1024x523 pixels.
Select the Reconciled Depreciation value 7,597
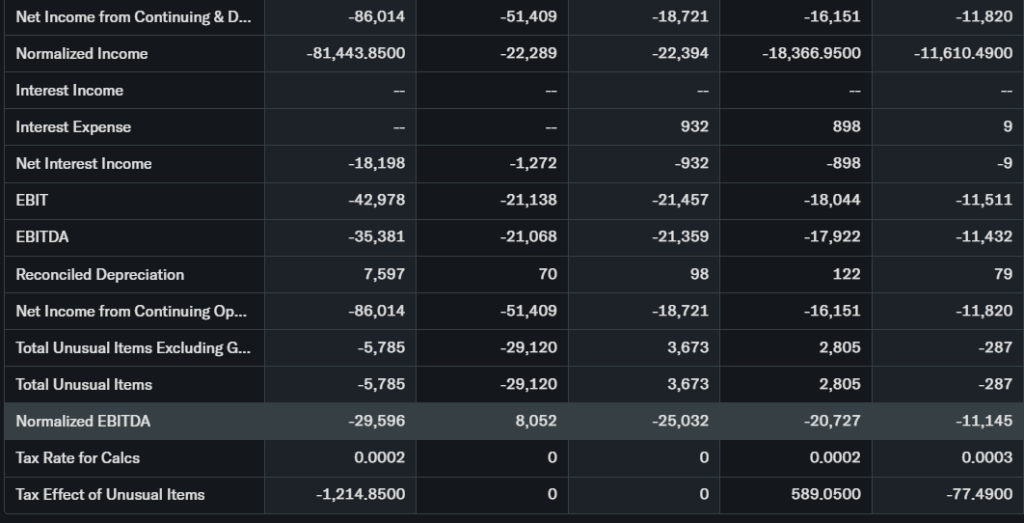[385, 274]
